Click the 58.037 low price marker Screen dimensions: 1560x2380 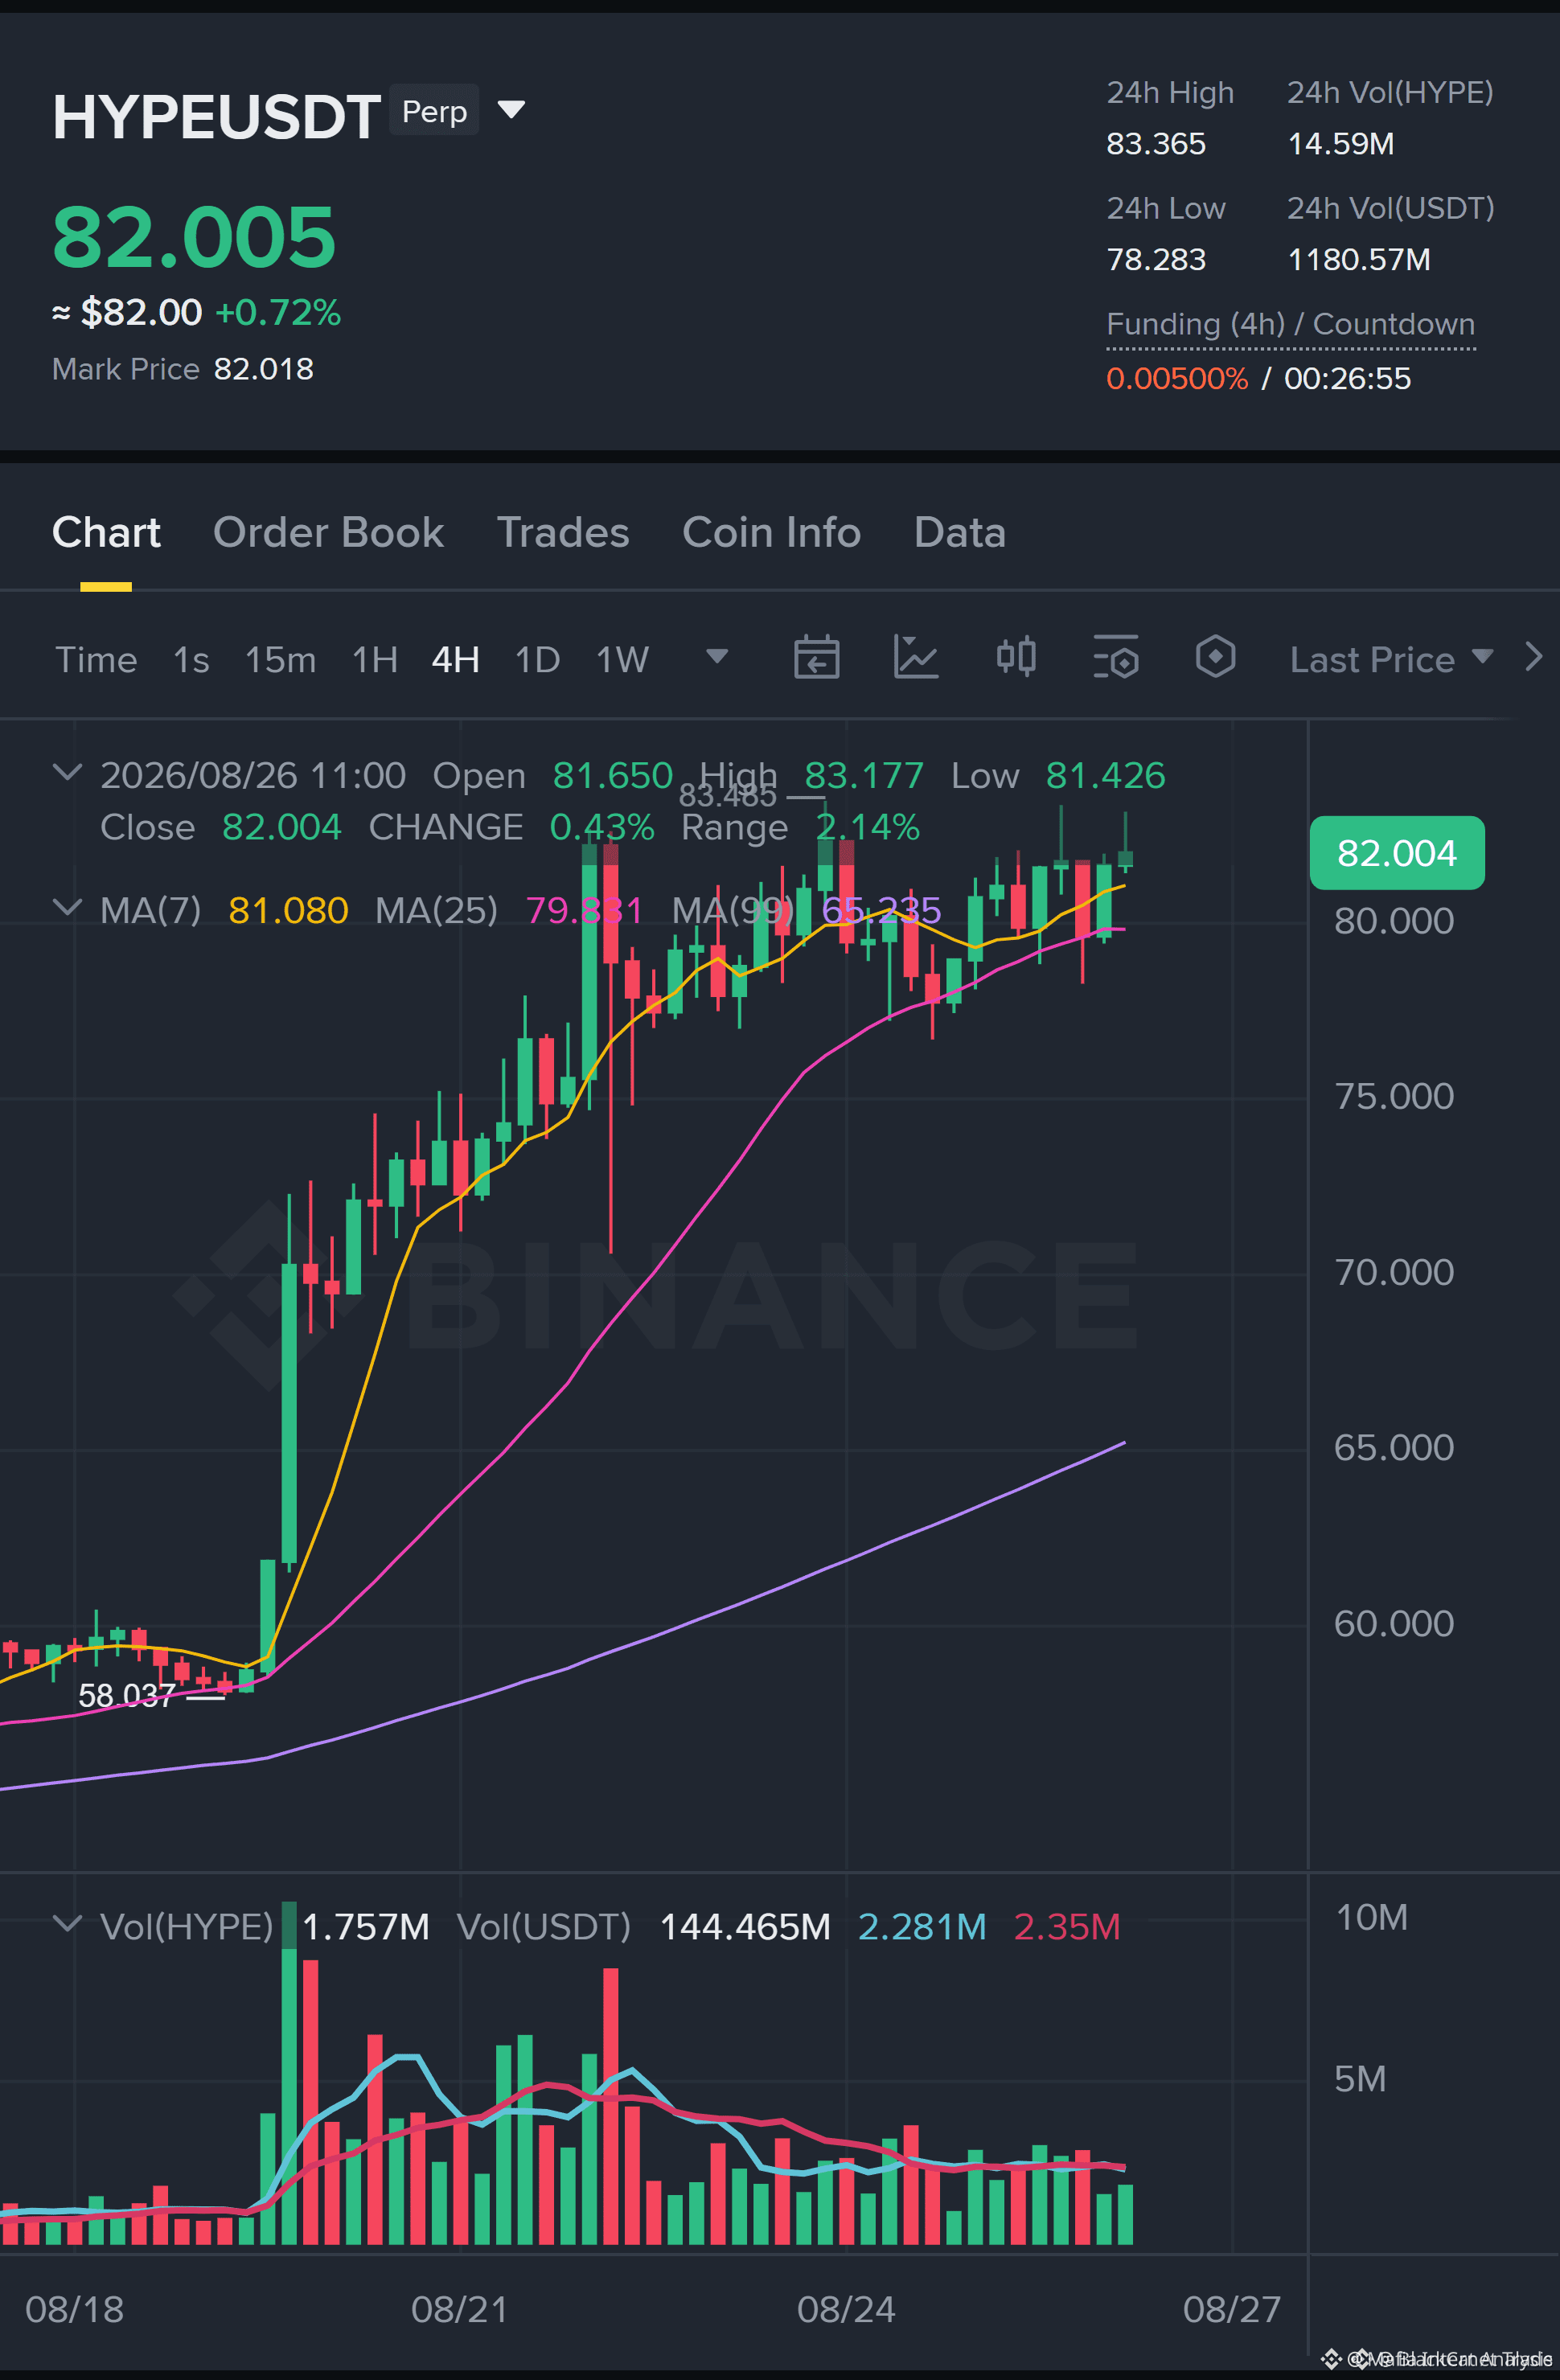(x=127, y=1695)
